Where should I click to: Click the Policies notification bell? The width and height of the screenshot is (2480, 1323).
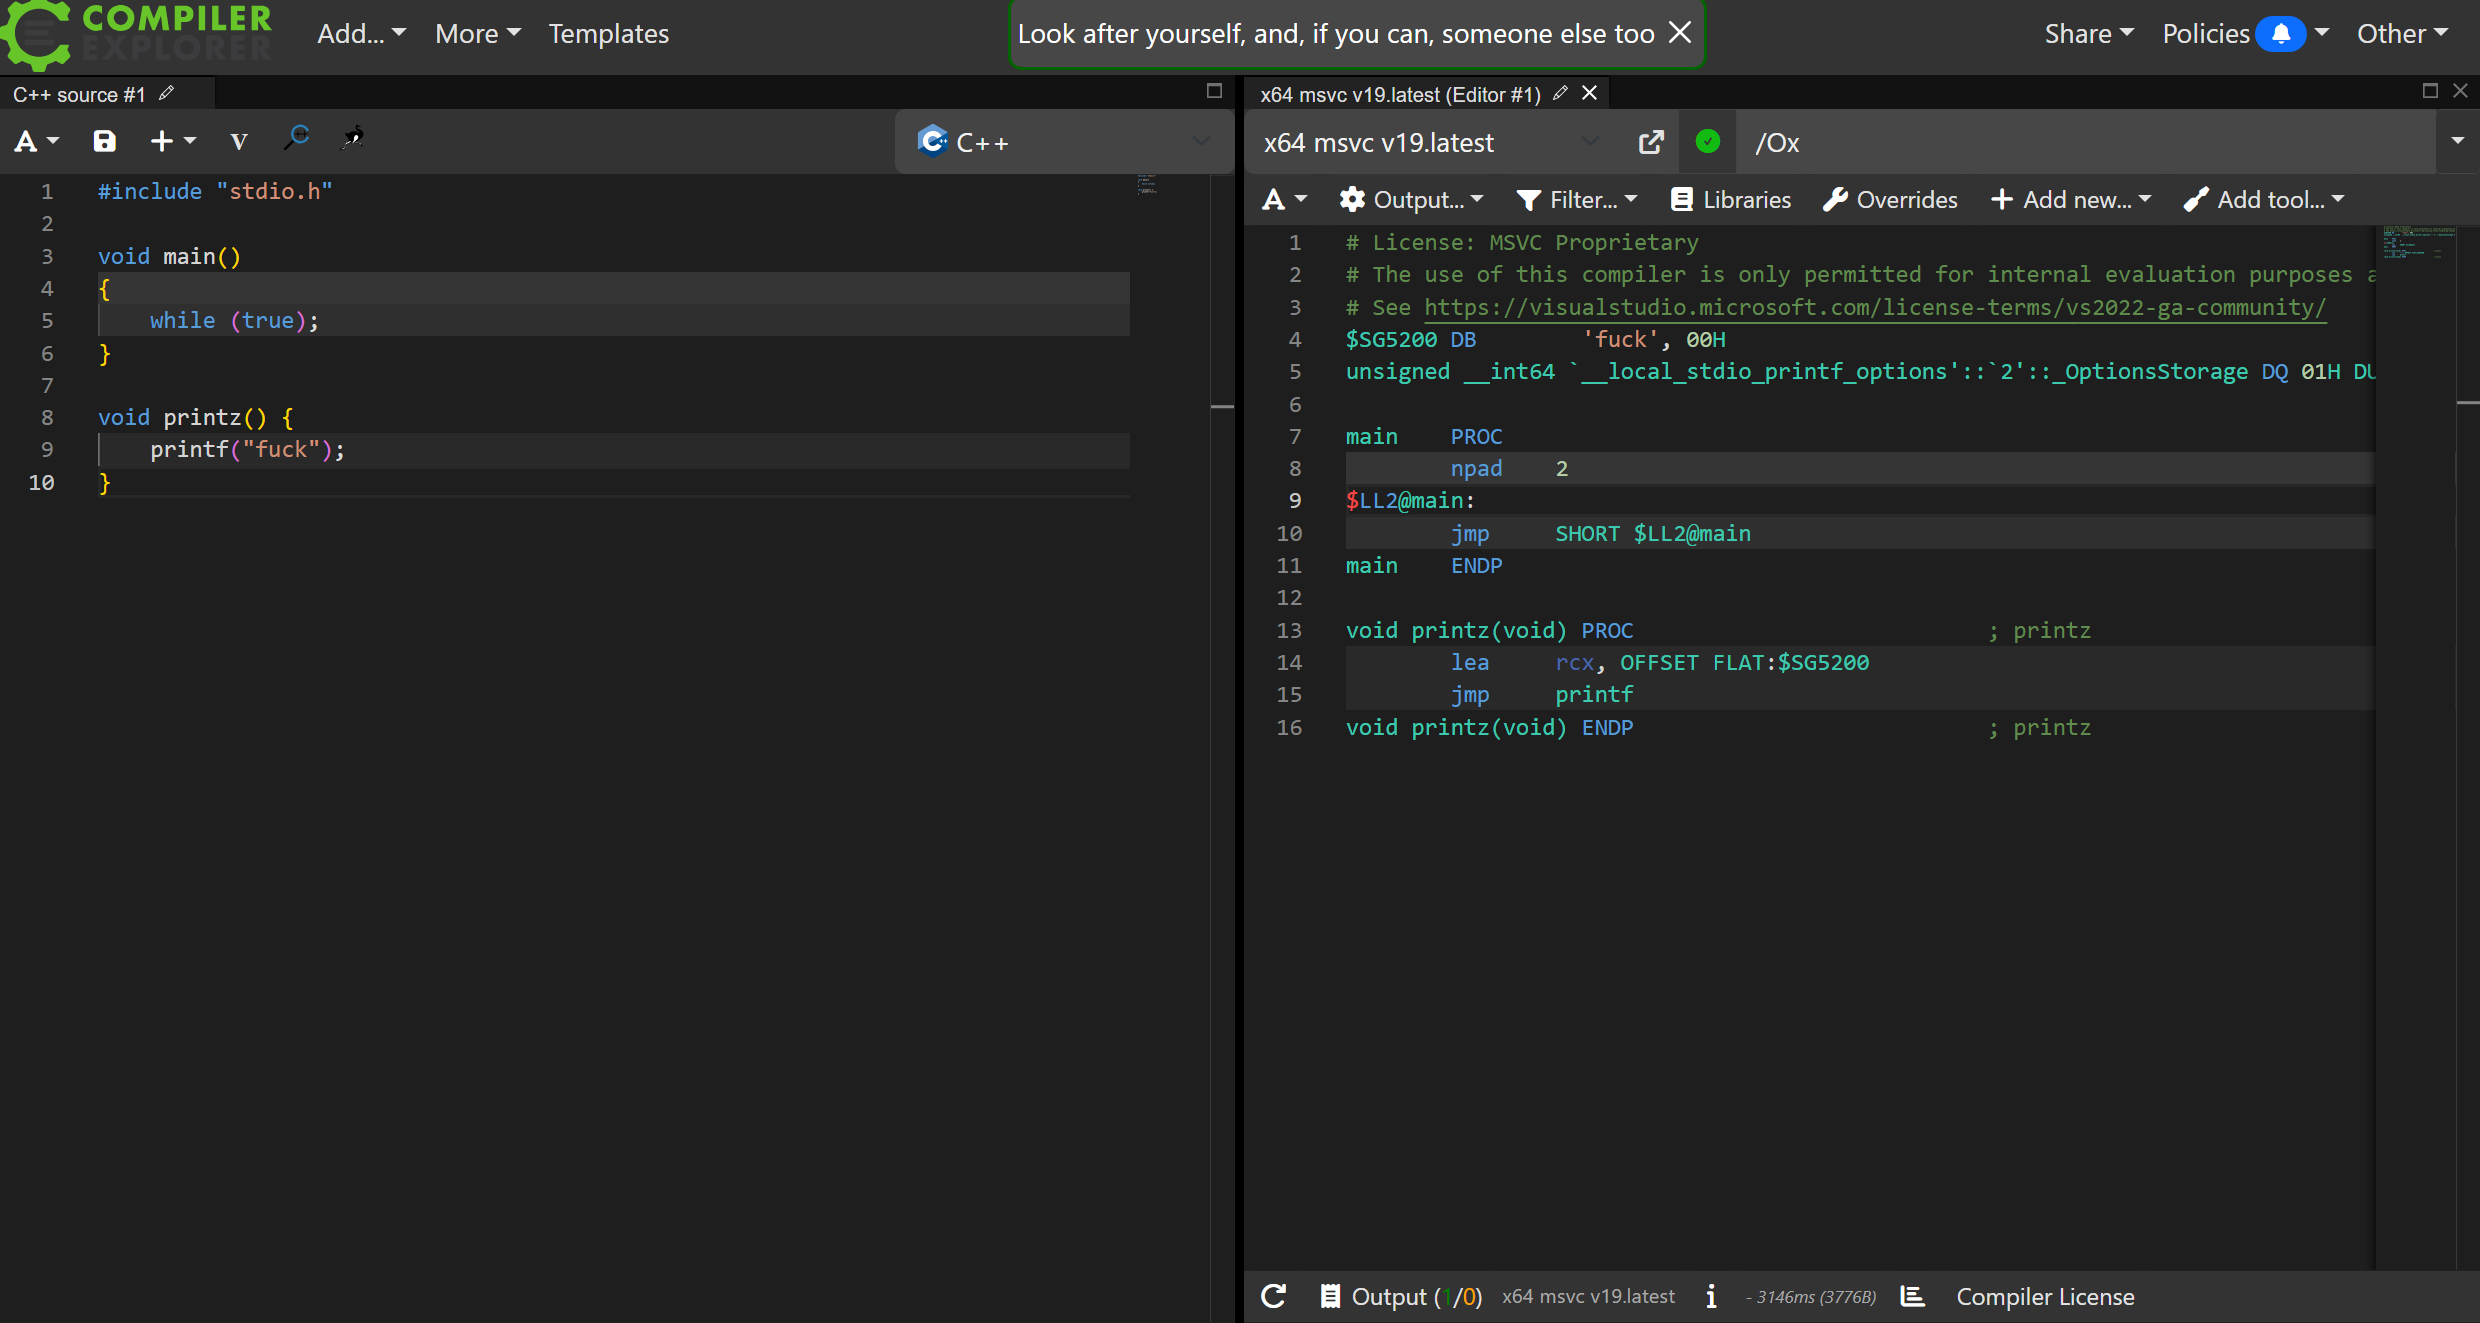point(2280,34)
